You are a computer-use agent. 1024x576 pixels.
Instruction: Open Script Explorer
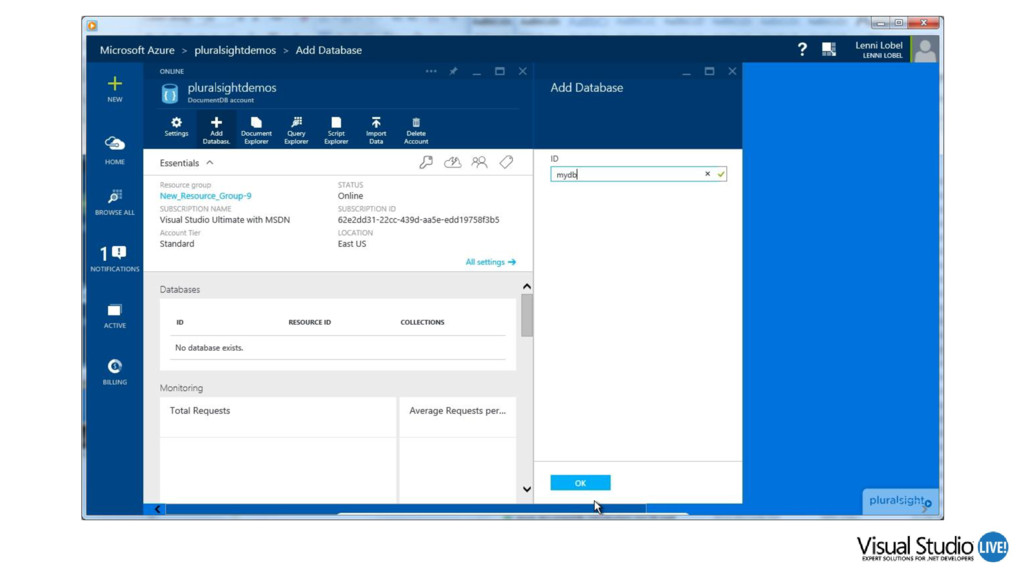tap(336, 130)
